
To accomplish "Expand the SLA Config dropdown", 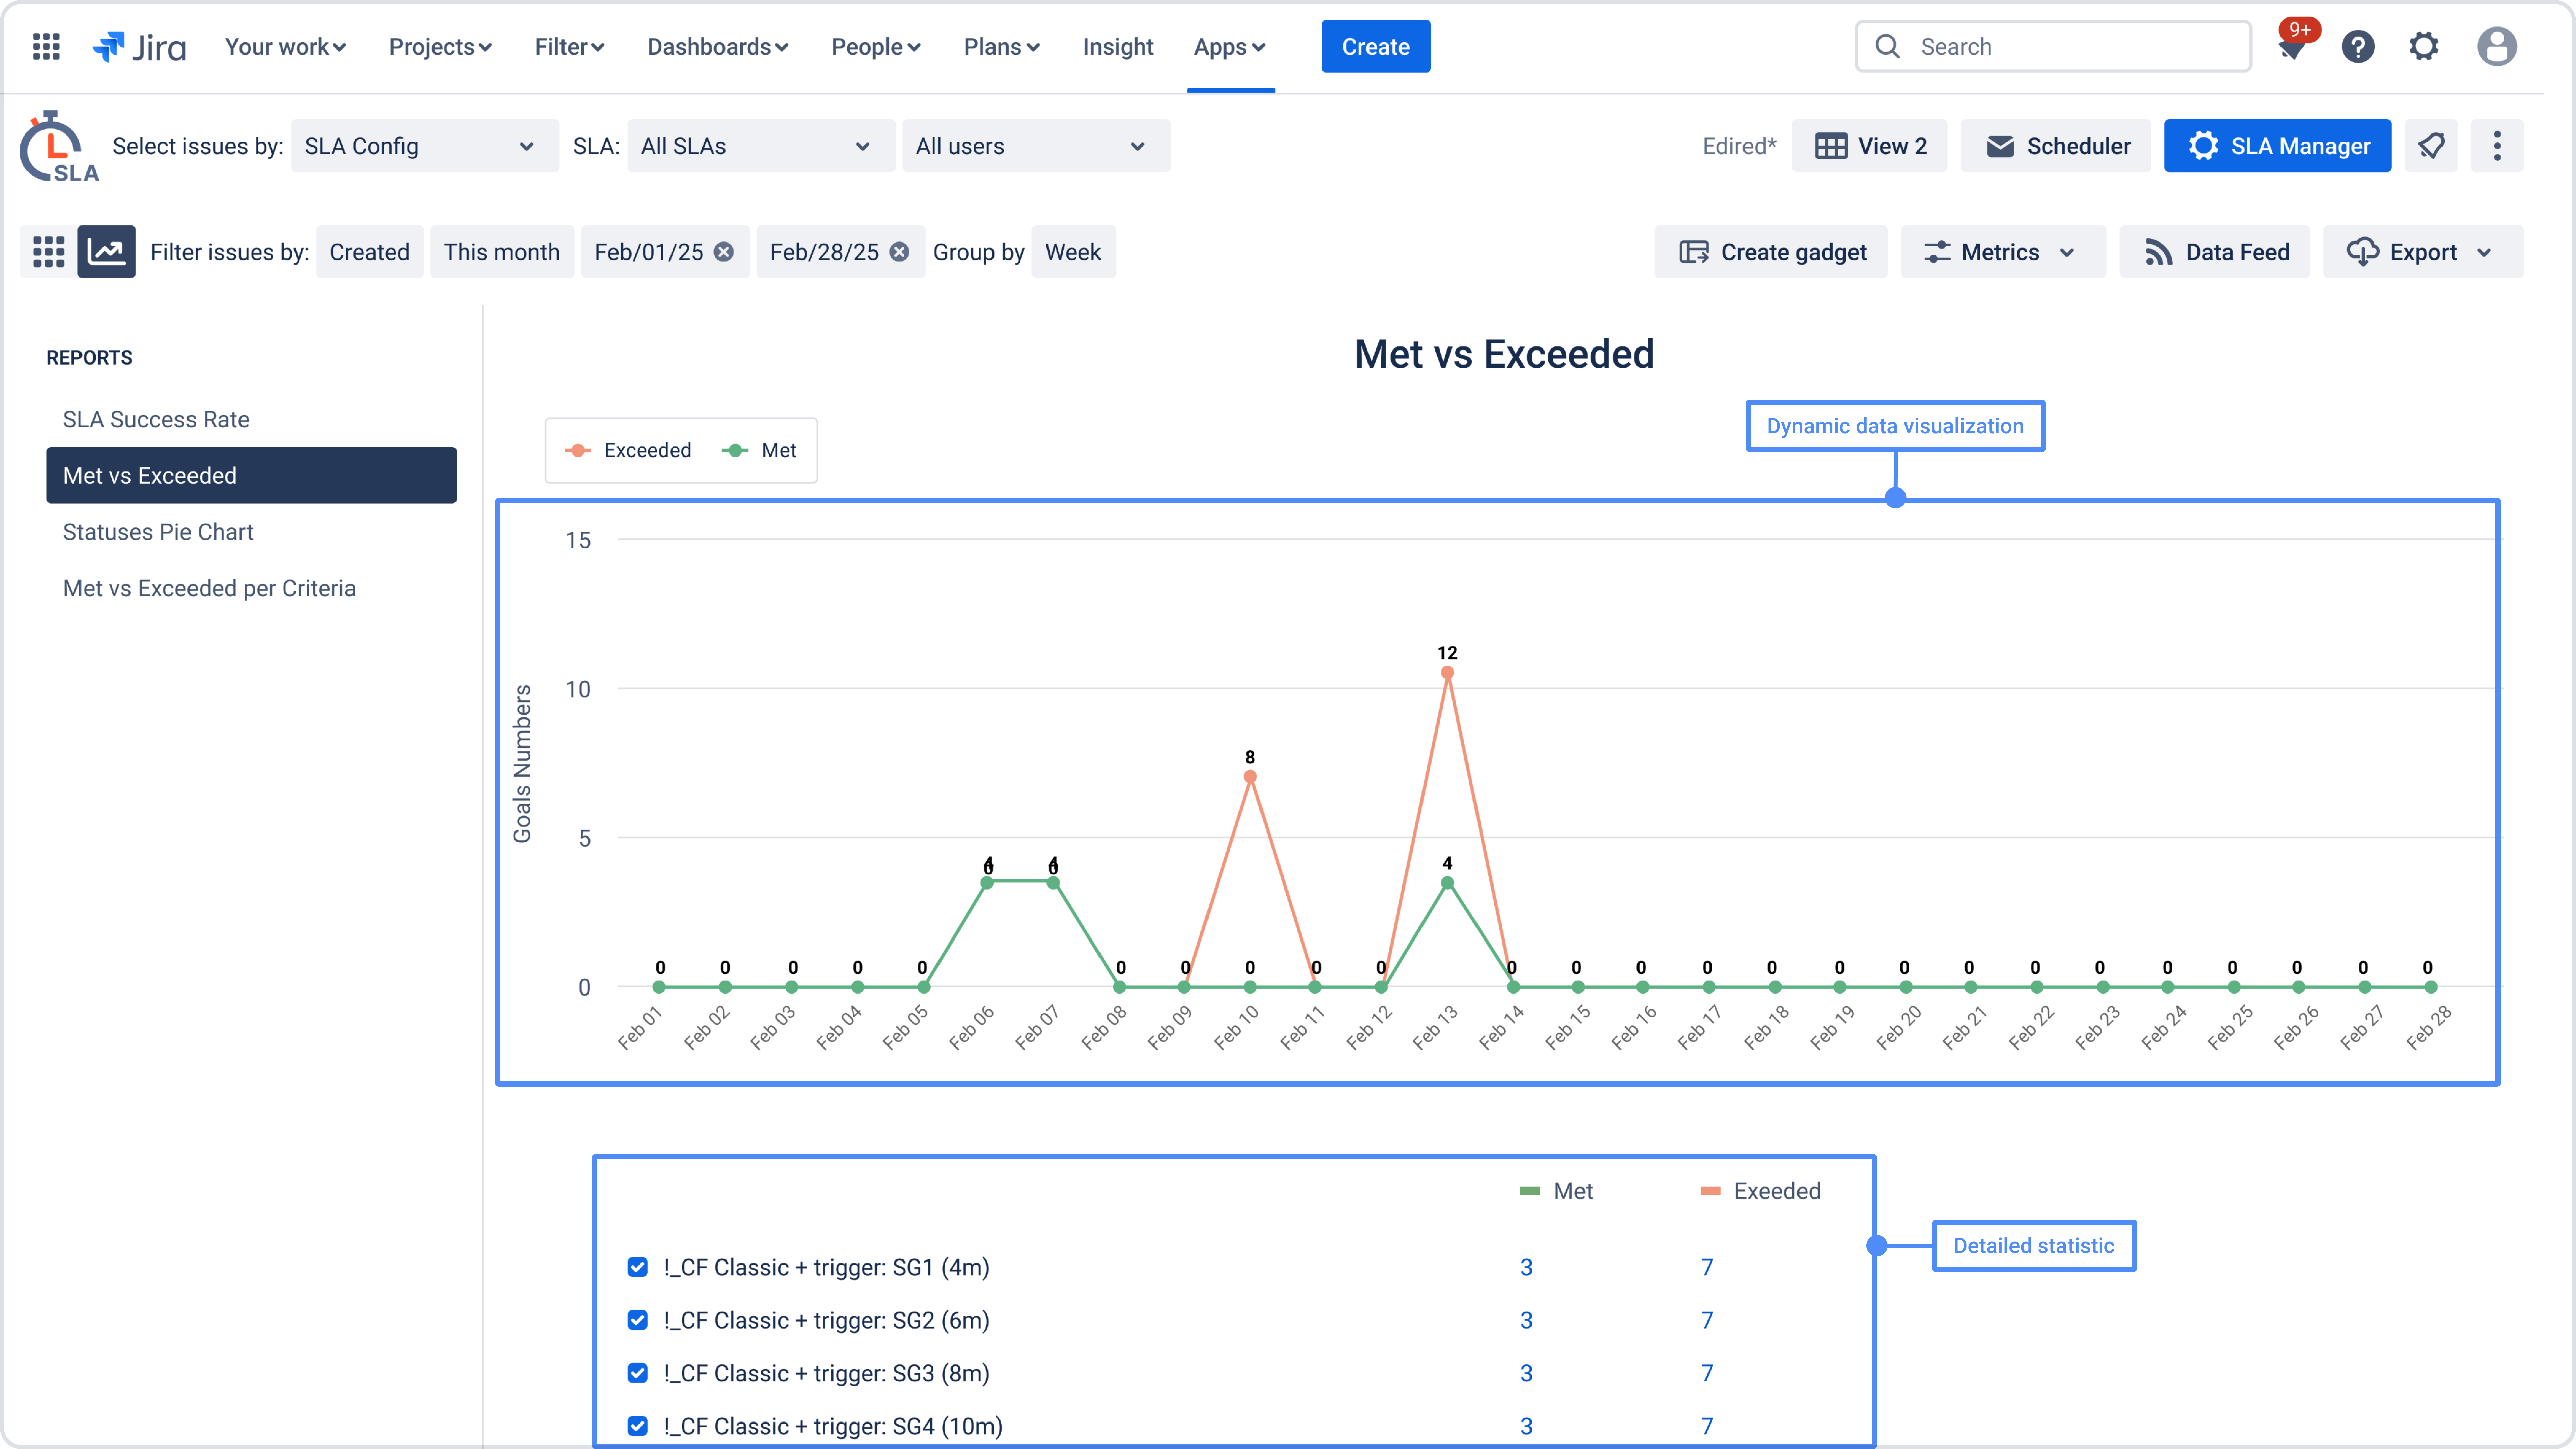I will click(x=424, y=146).
